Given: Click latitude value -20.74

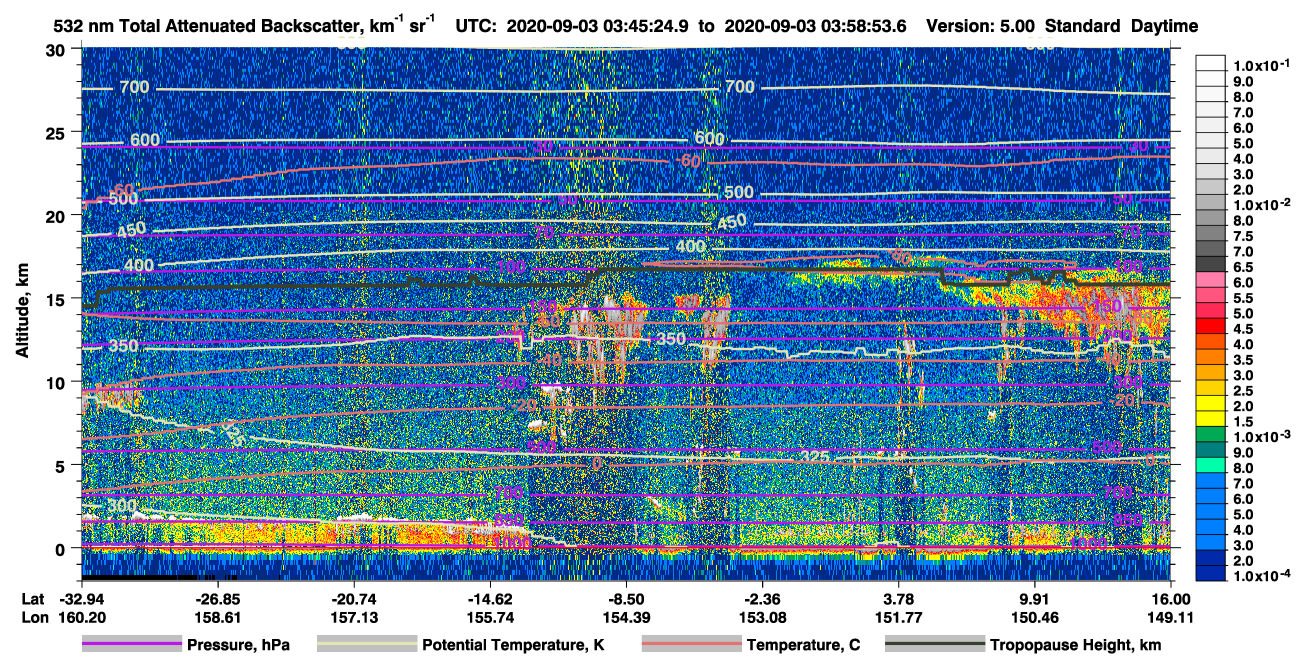Looking at the screenshot, I should coord(353,599).
